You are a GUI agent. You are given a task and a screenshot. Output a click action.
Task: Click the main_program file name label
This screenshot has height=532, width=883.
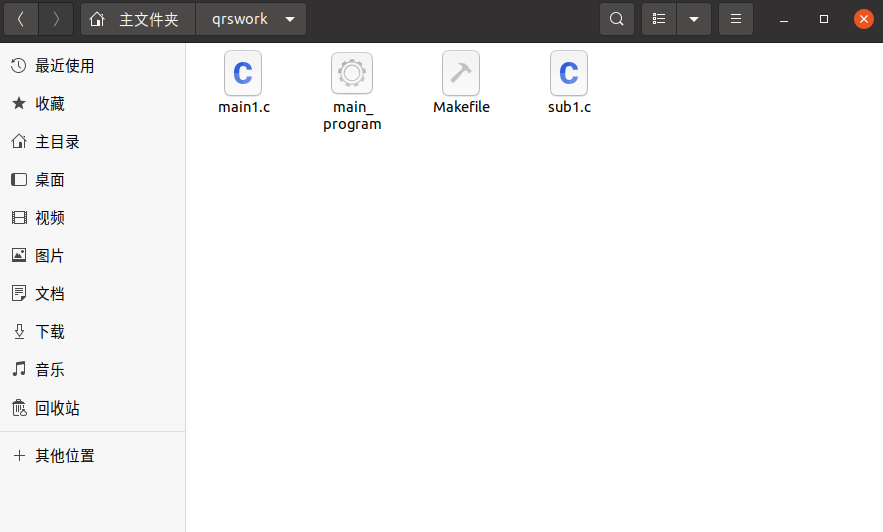[x=352, y=115]
